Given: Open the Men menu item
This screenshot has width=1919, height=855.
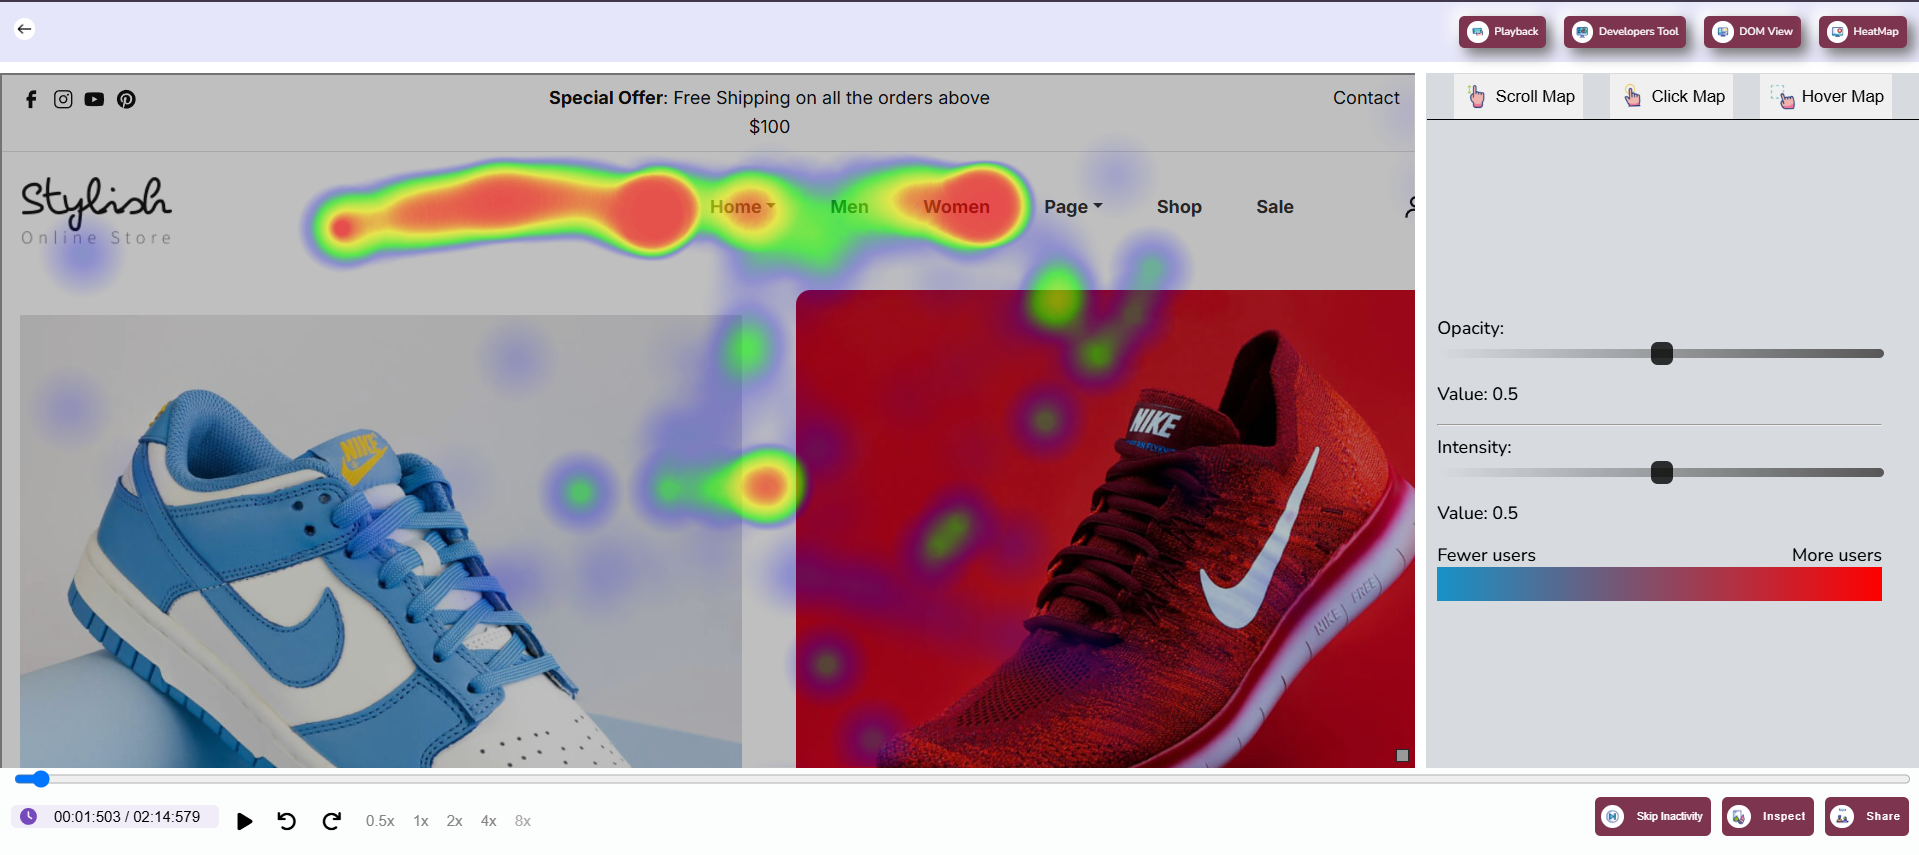Looking at the screenshot, I should tap(849, 207).
